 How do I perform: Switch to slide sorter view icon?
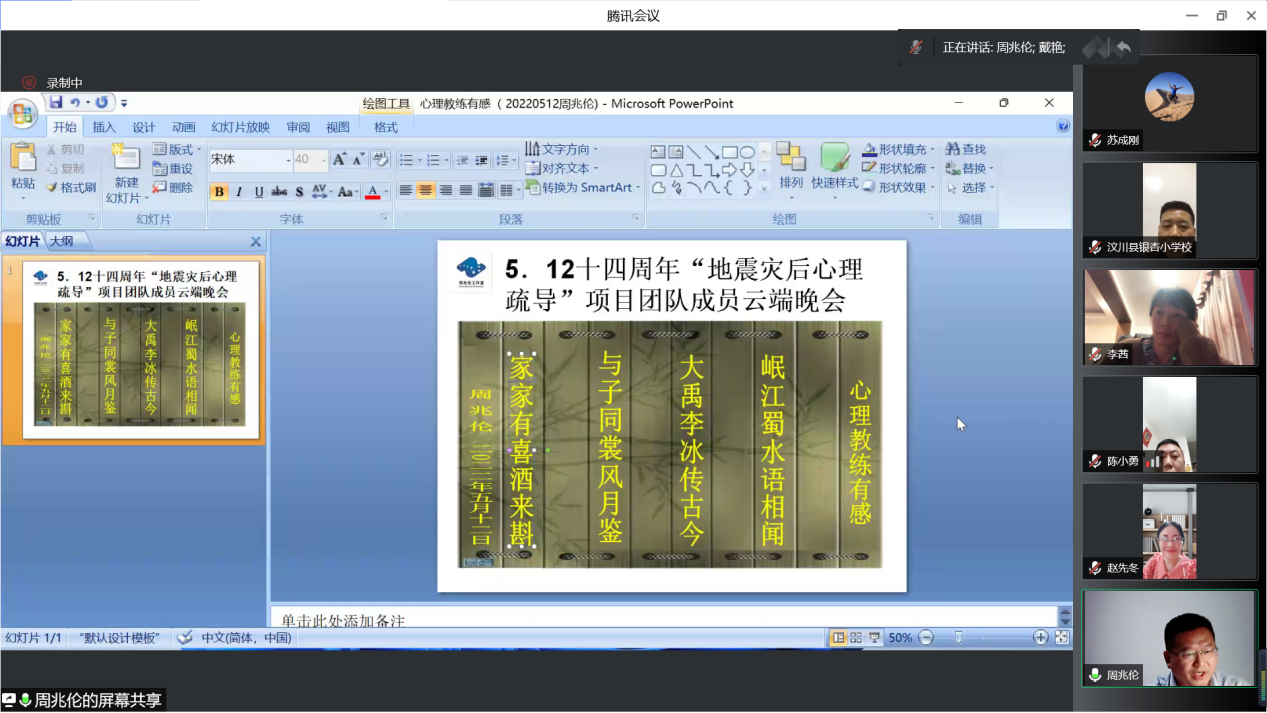[x=856, y=638]
